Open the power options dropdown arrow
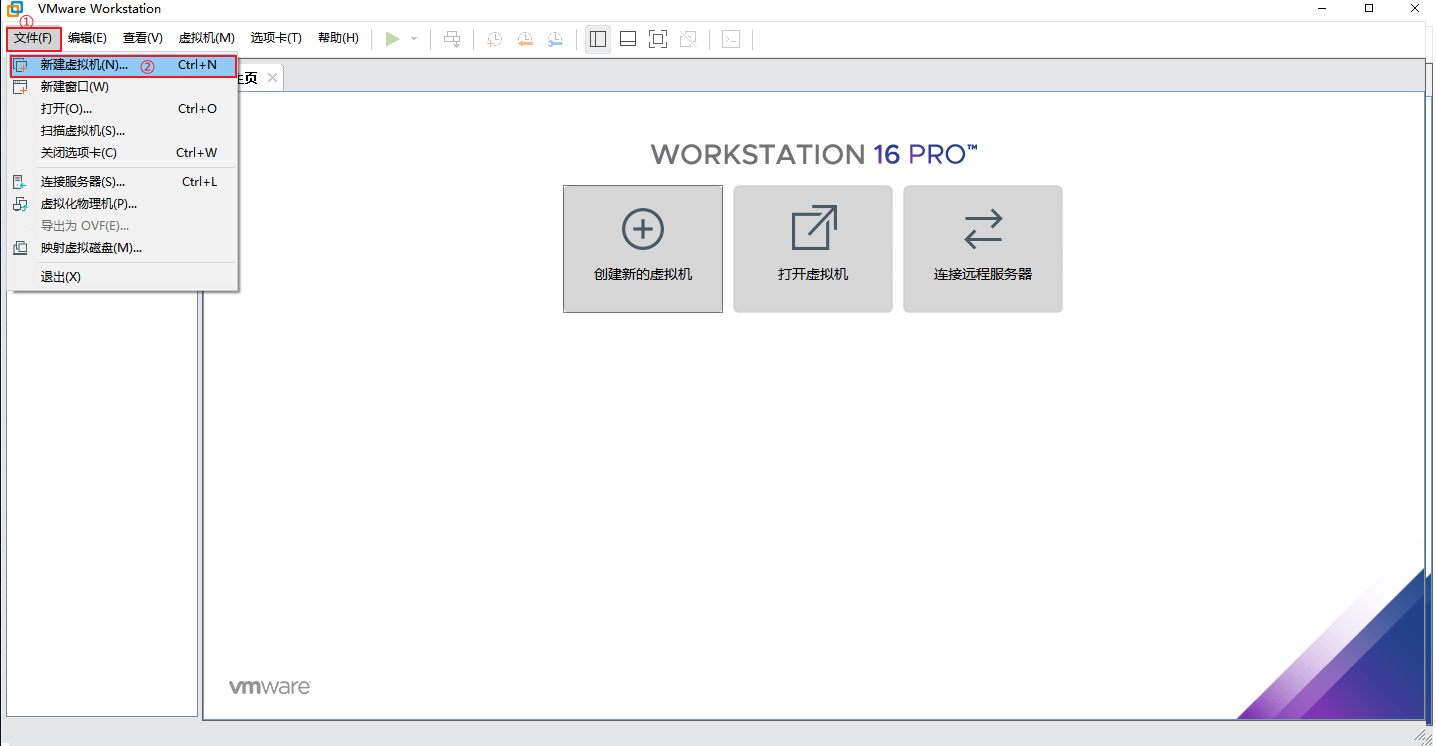The image size is (1436, 746). (414, 39)
